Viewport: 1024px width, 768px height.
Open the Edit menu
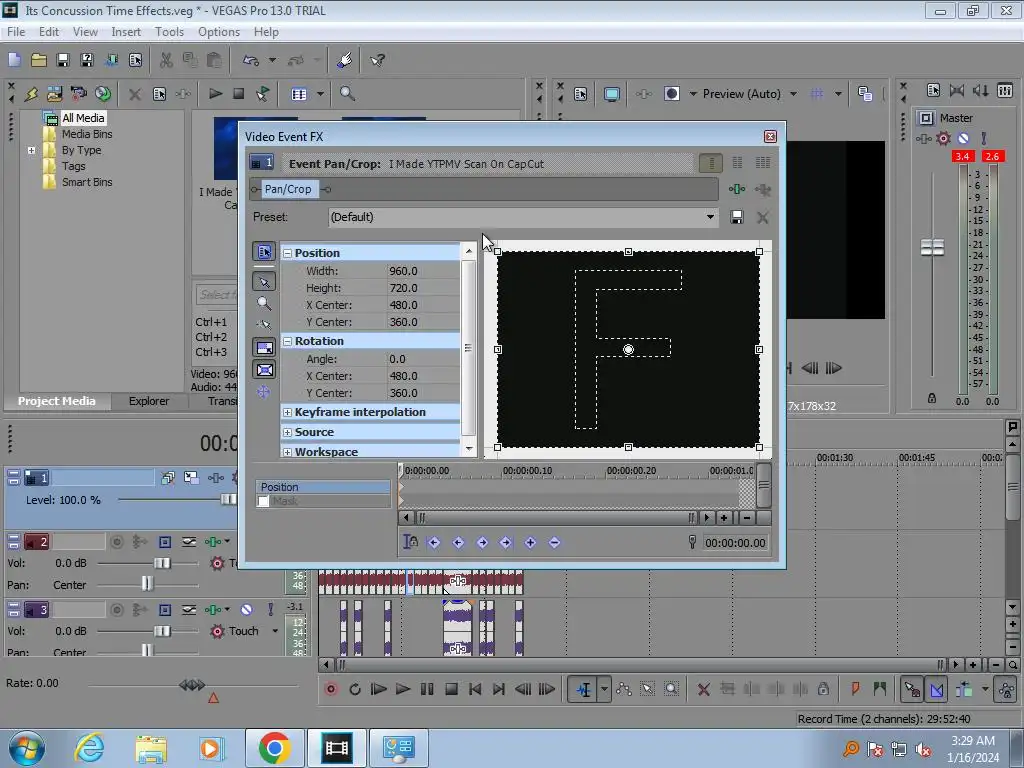click(48, 31)
